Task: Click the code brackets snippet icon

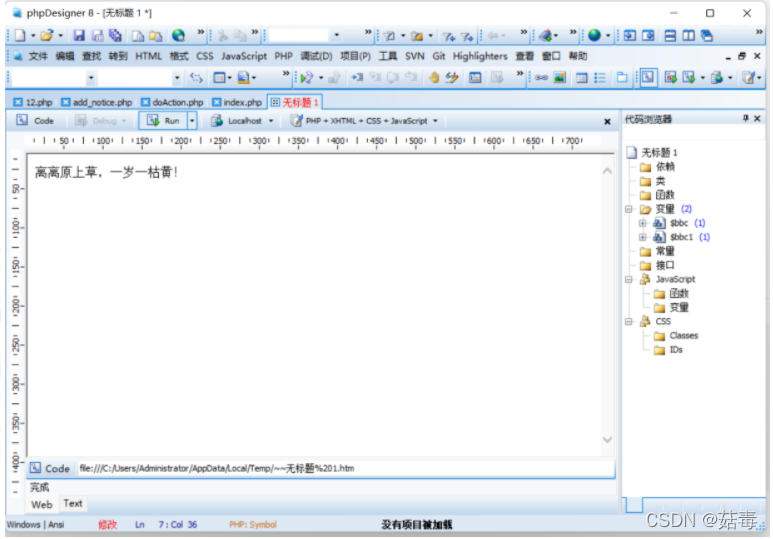Action: (x=196, y=77)
